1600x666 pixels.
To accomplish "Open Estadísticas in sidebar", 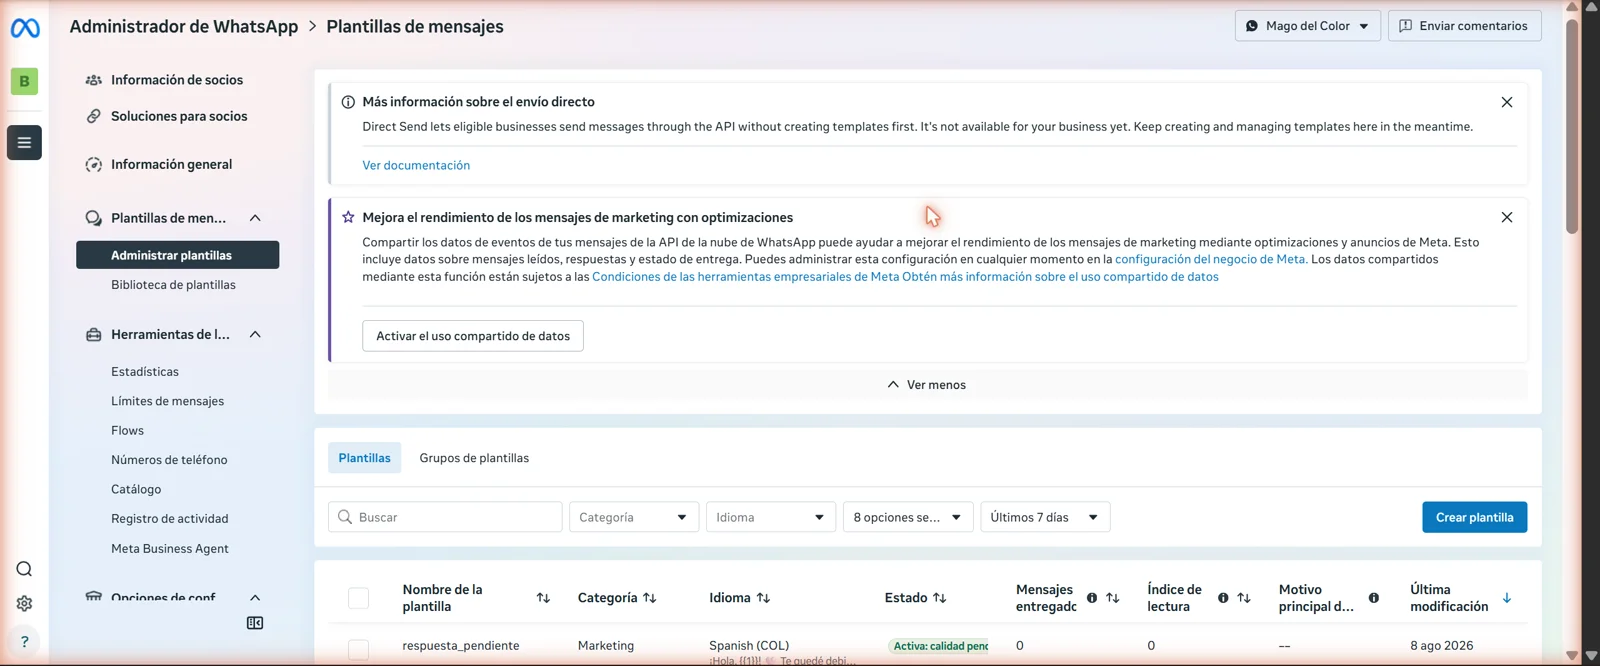I will coord(145,372).
